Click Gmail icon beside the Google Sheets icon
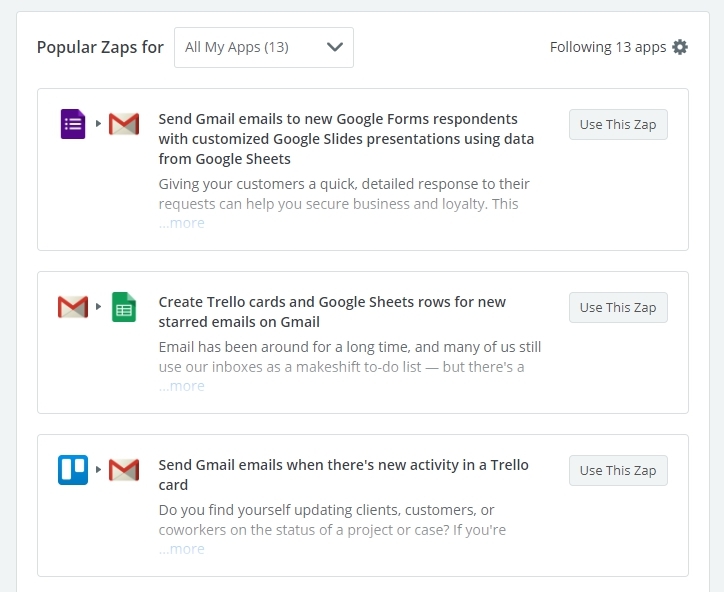 pos(73,307)
